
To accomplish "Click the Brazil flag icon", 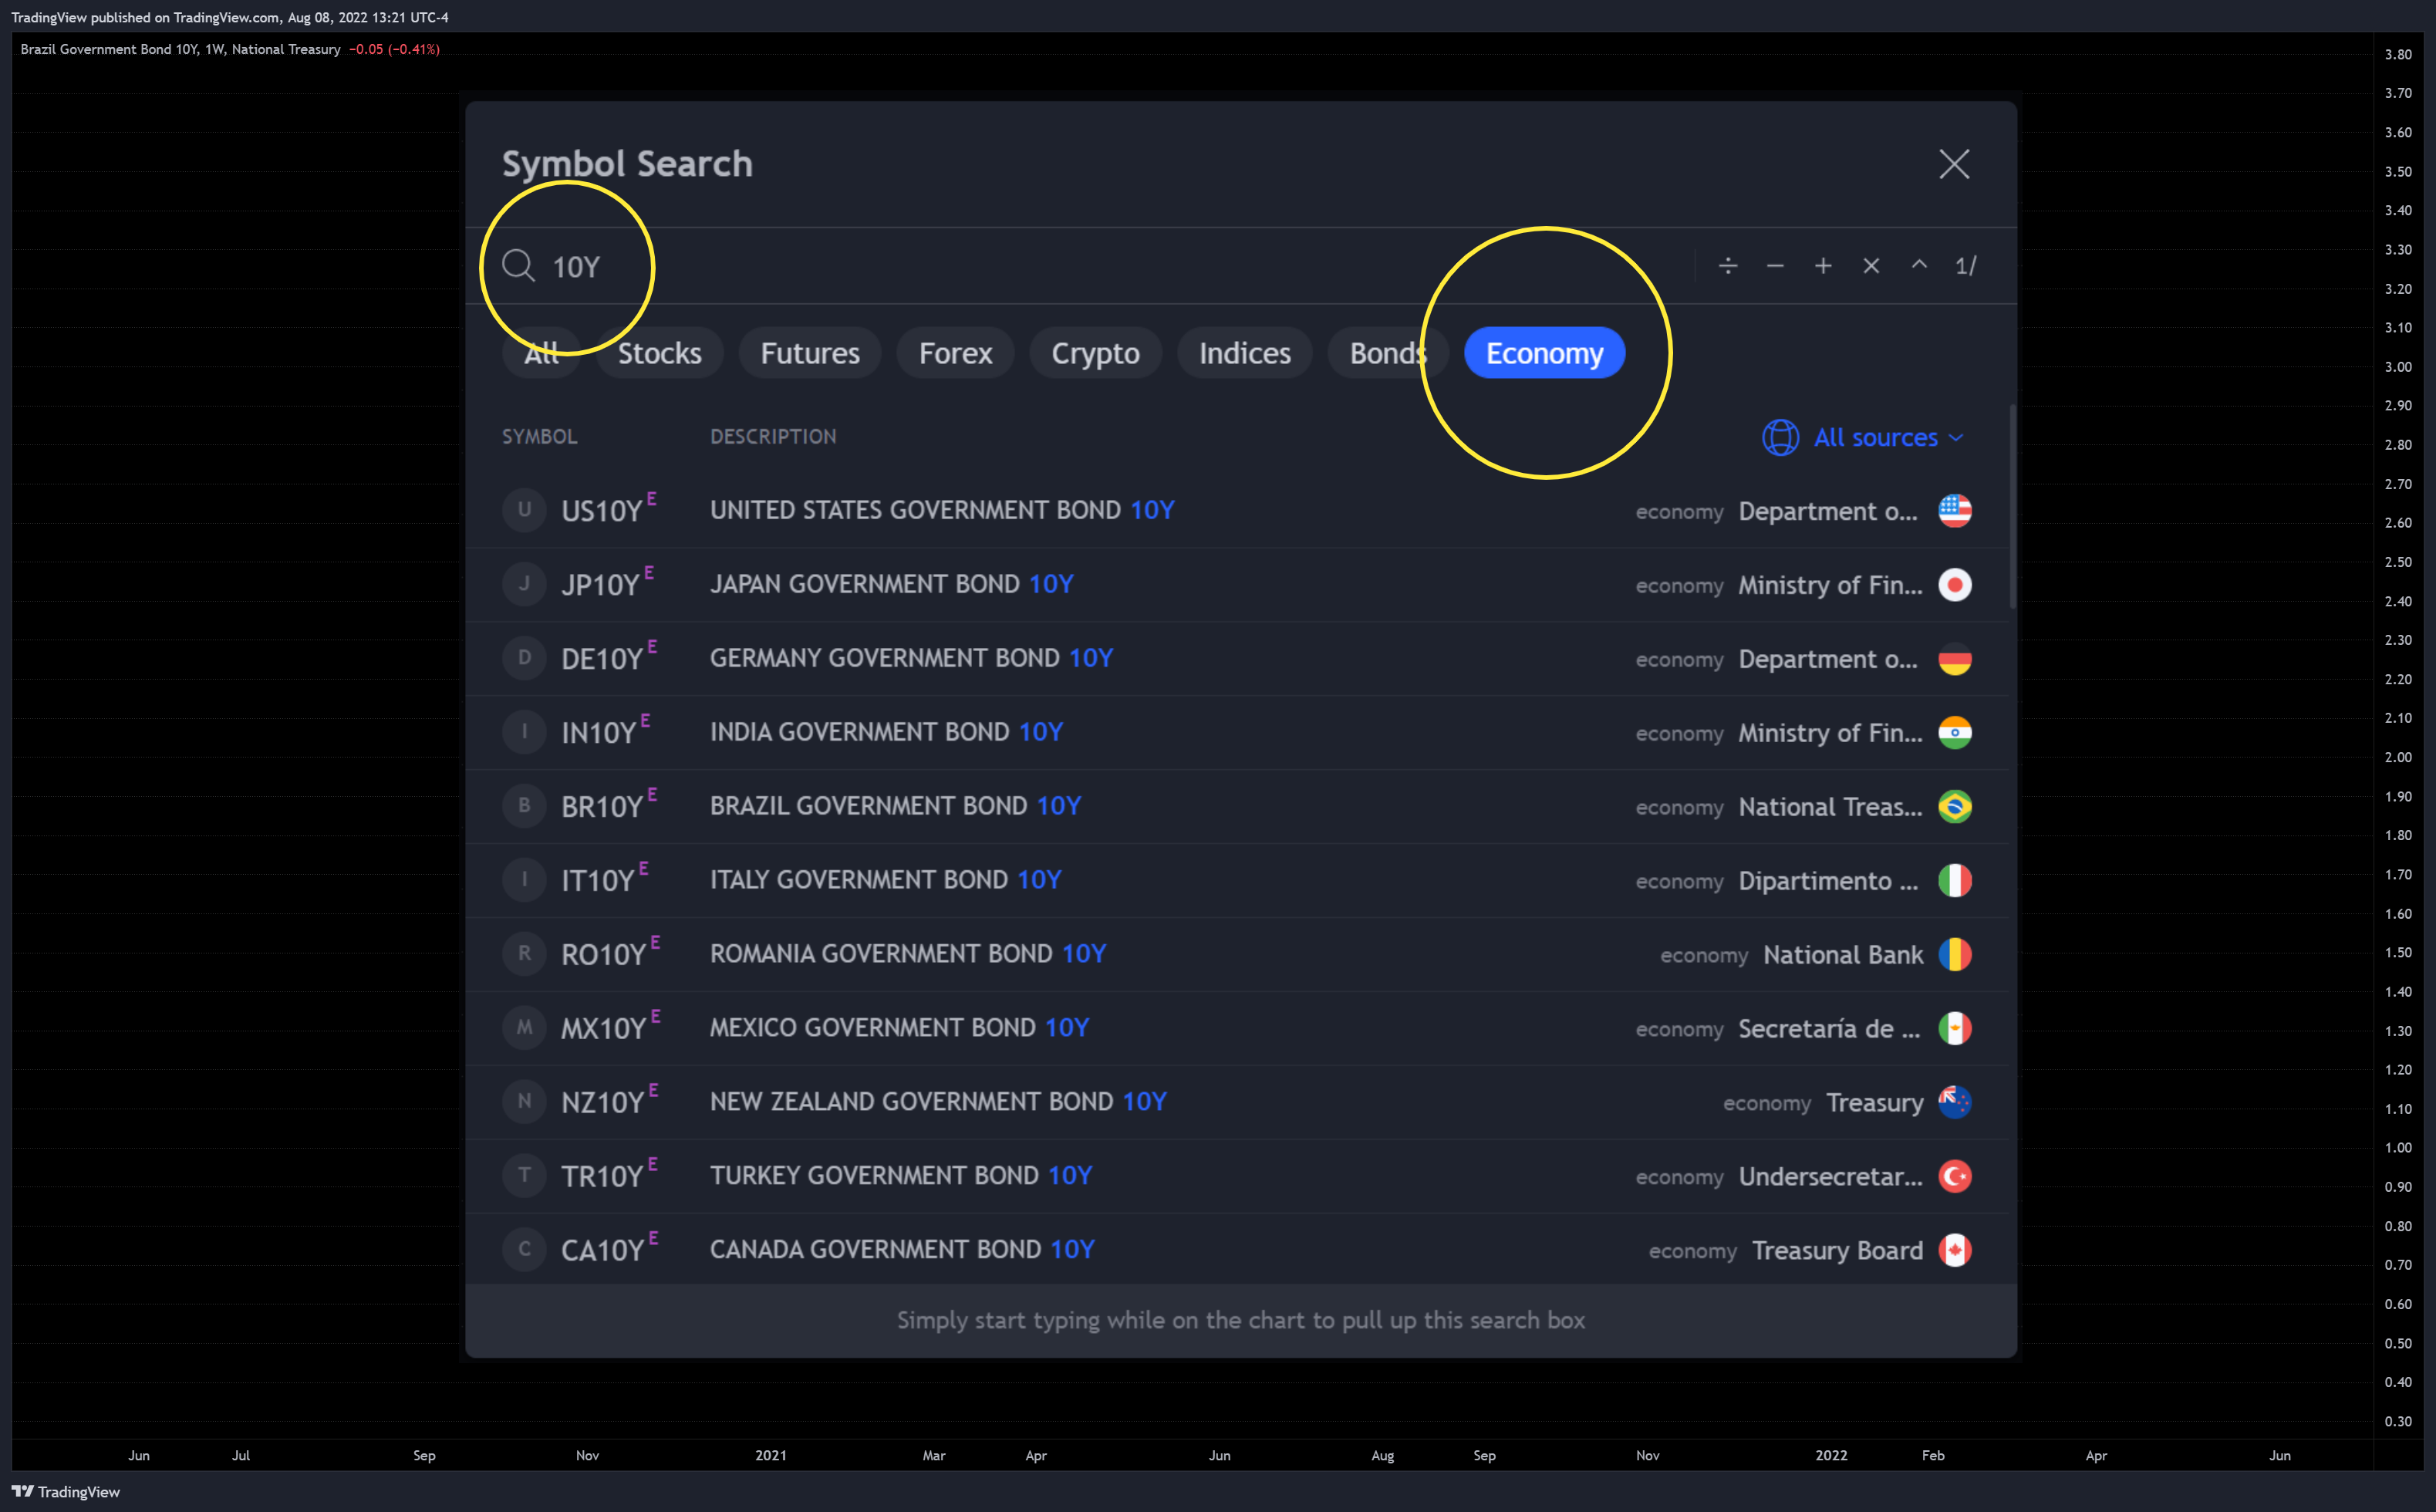I will [1955, 807].
